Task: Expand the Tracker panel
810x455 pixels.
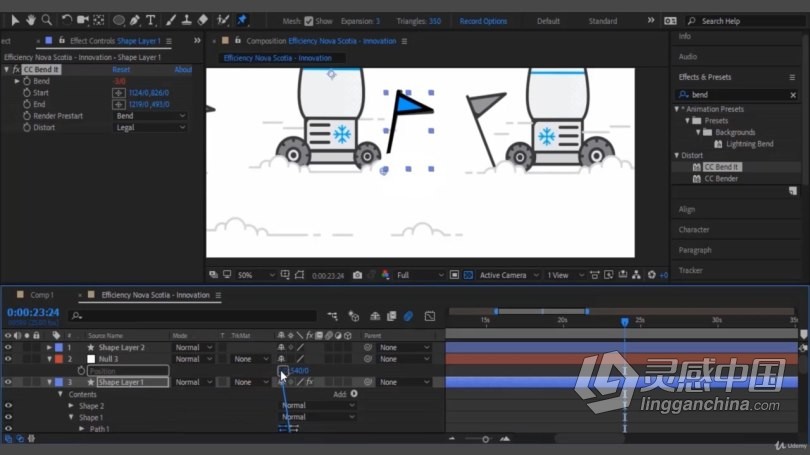Action: pyautogui.click(x=690, y=270)
